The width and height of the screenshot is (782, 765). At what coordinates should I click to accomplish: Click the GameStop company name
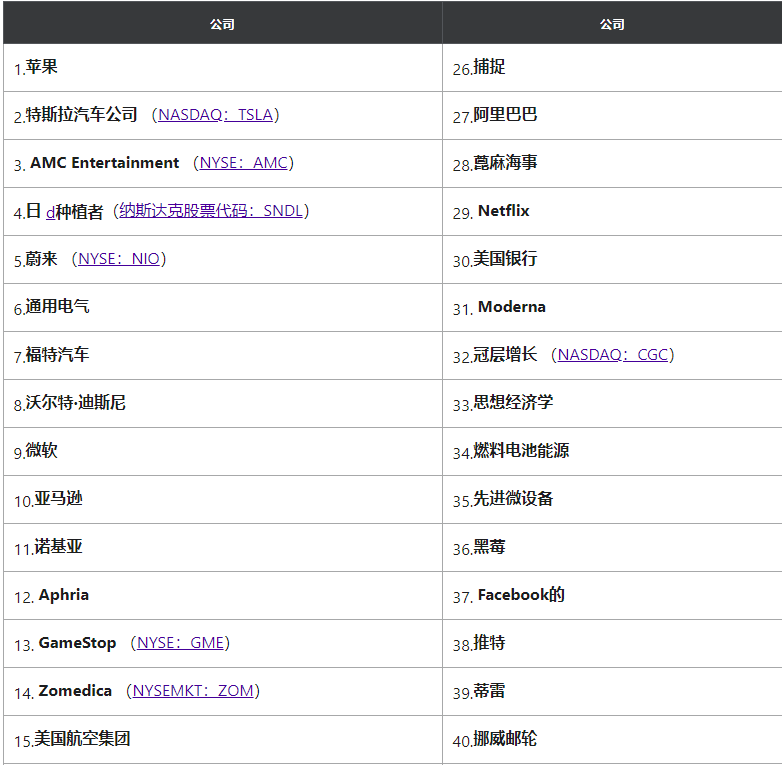(77, 643)
